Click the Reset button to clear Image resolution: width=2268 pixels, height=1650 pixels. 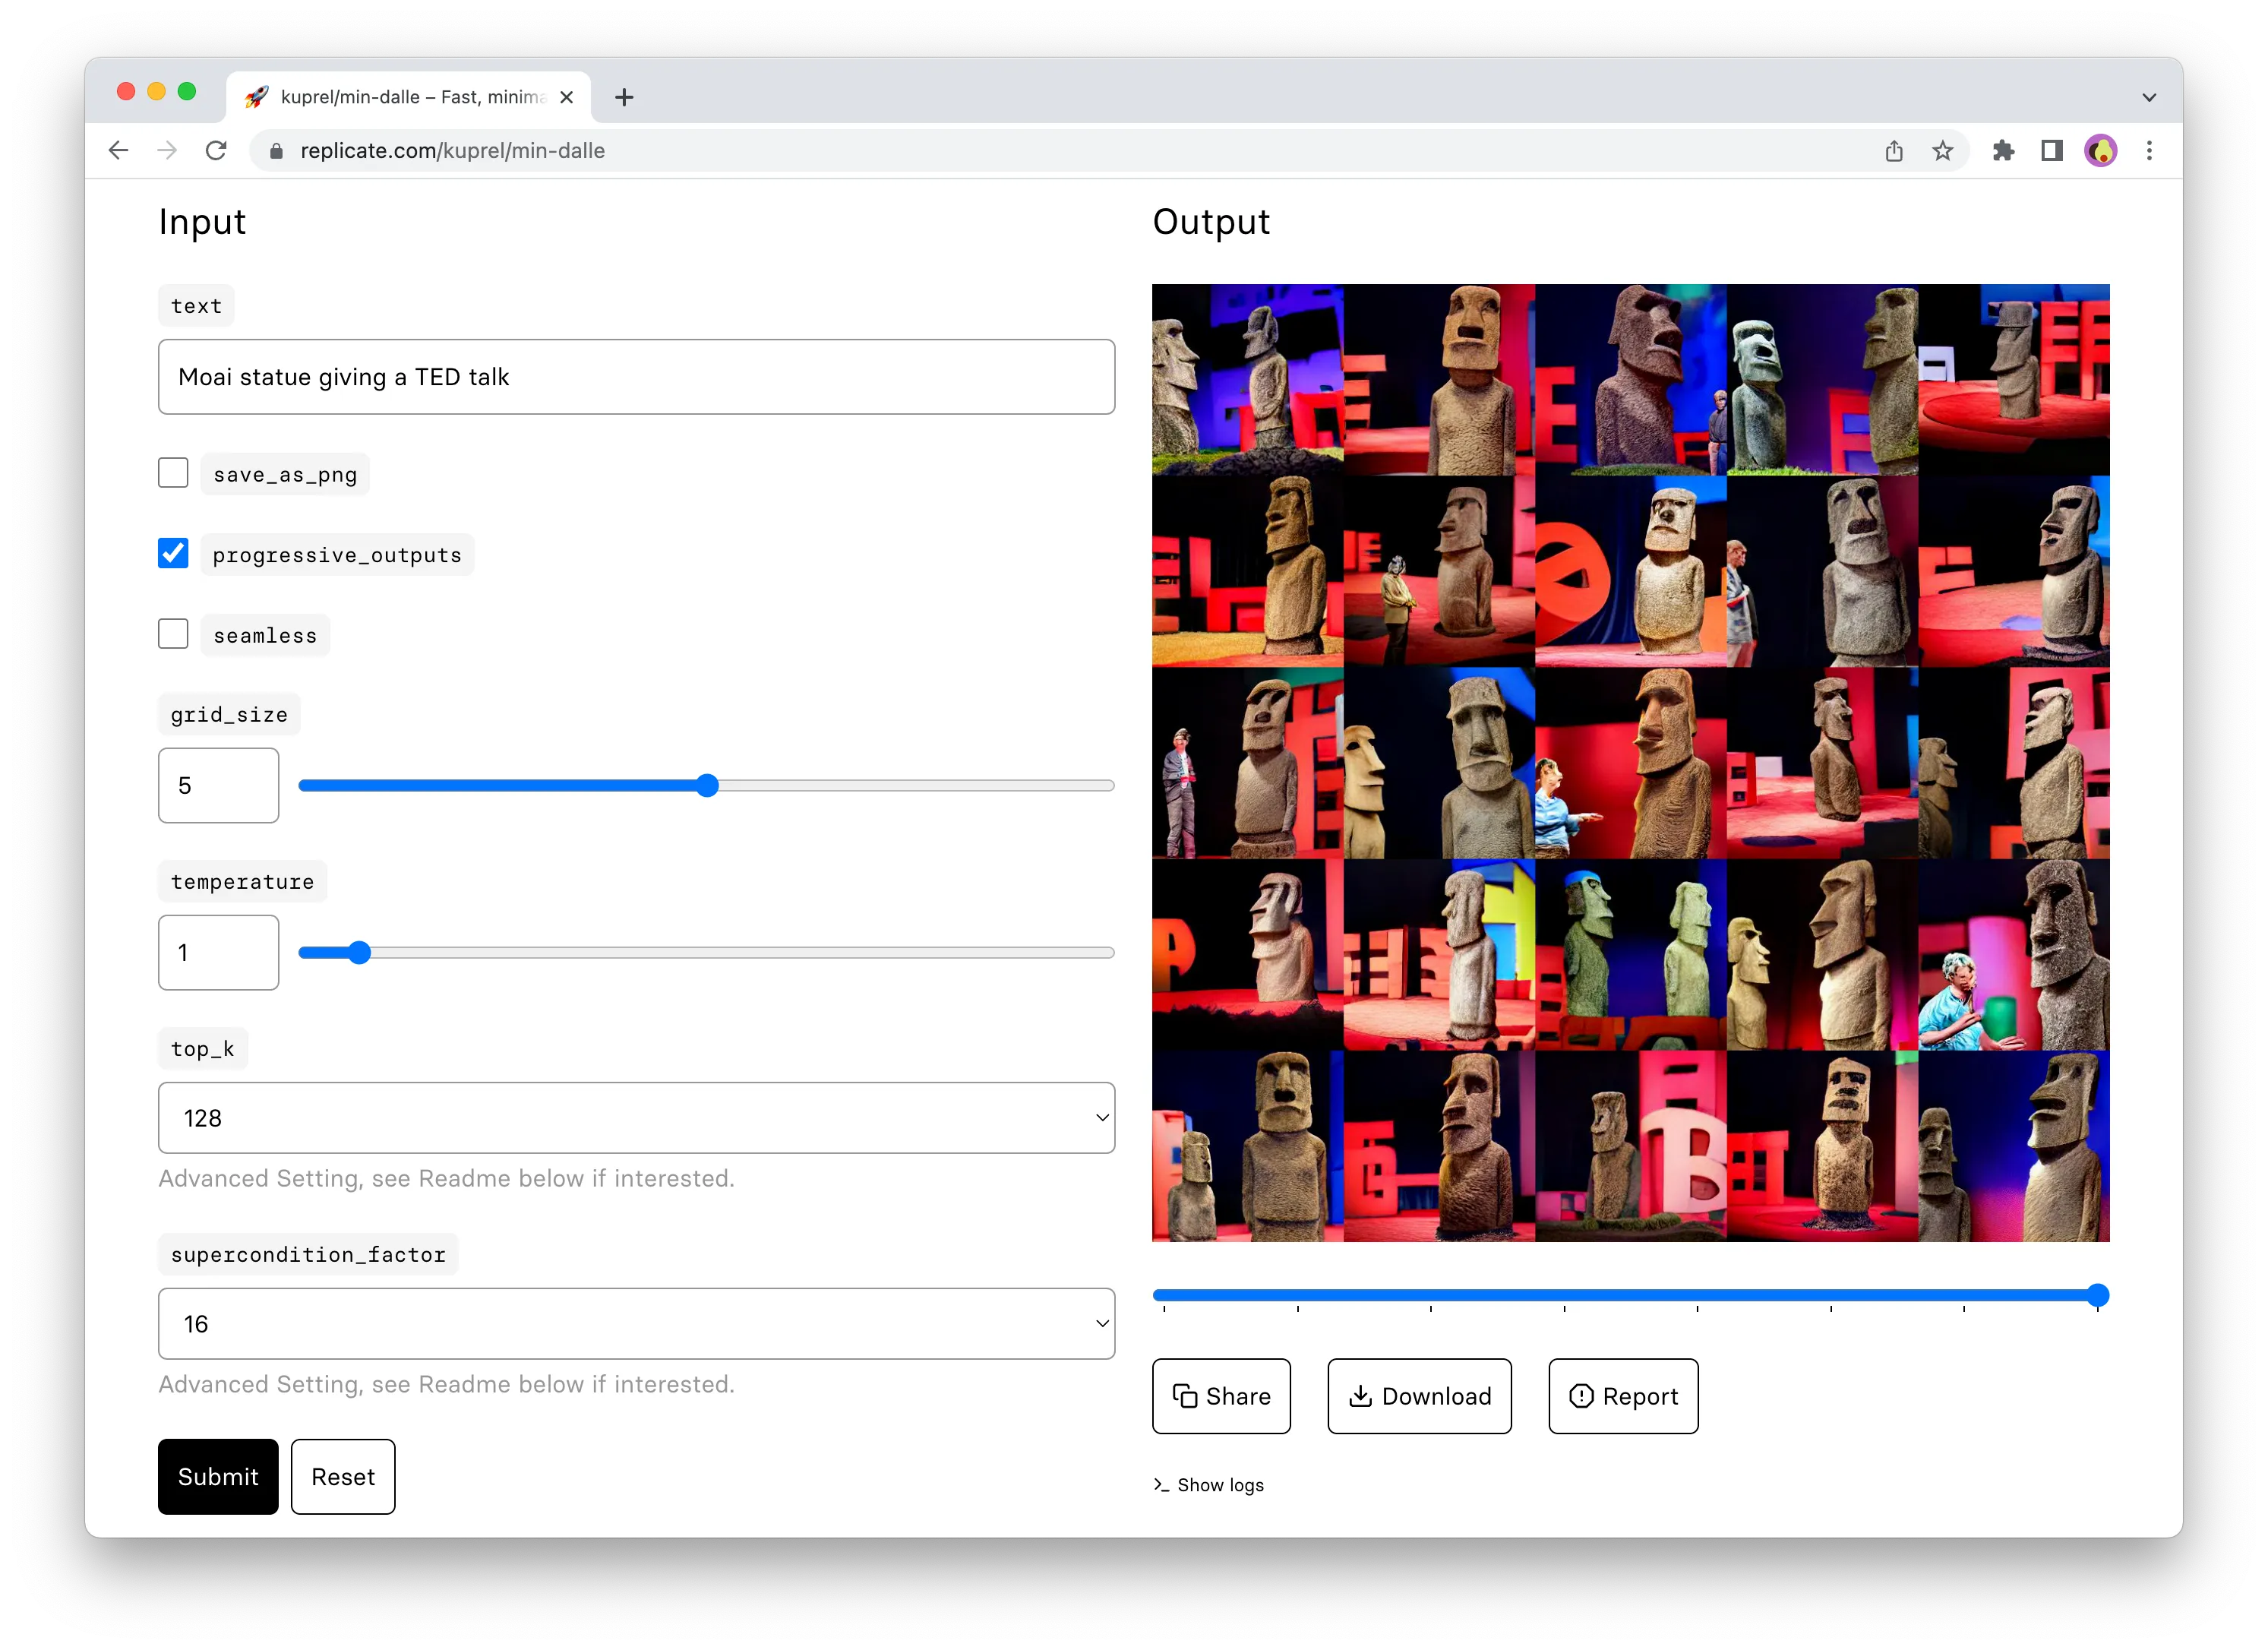[343, 1478]
